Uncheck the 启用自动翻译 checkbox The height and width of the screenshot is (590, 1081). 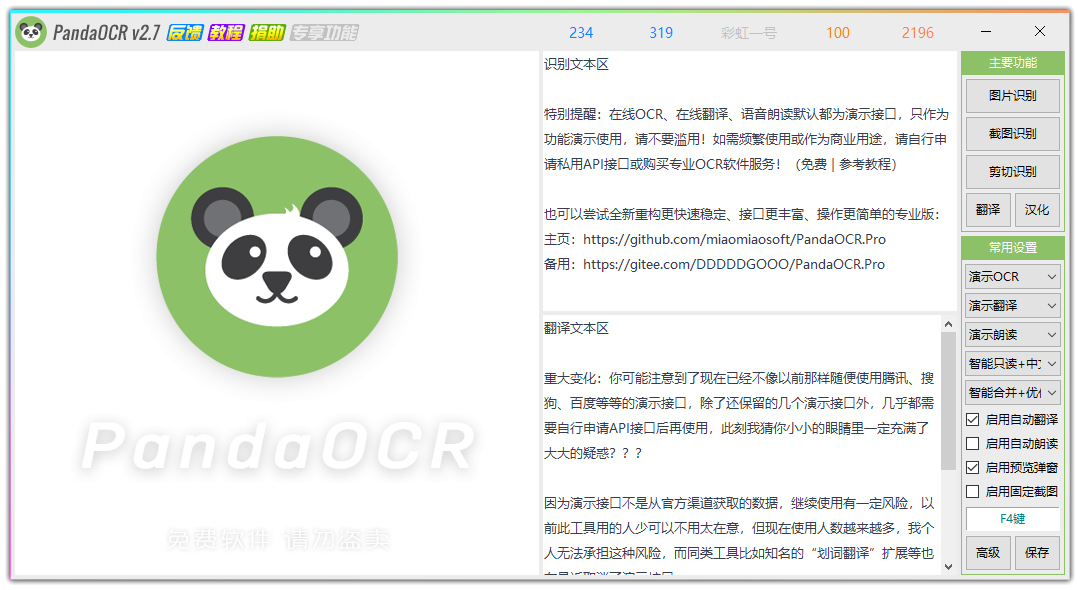973,419
